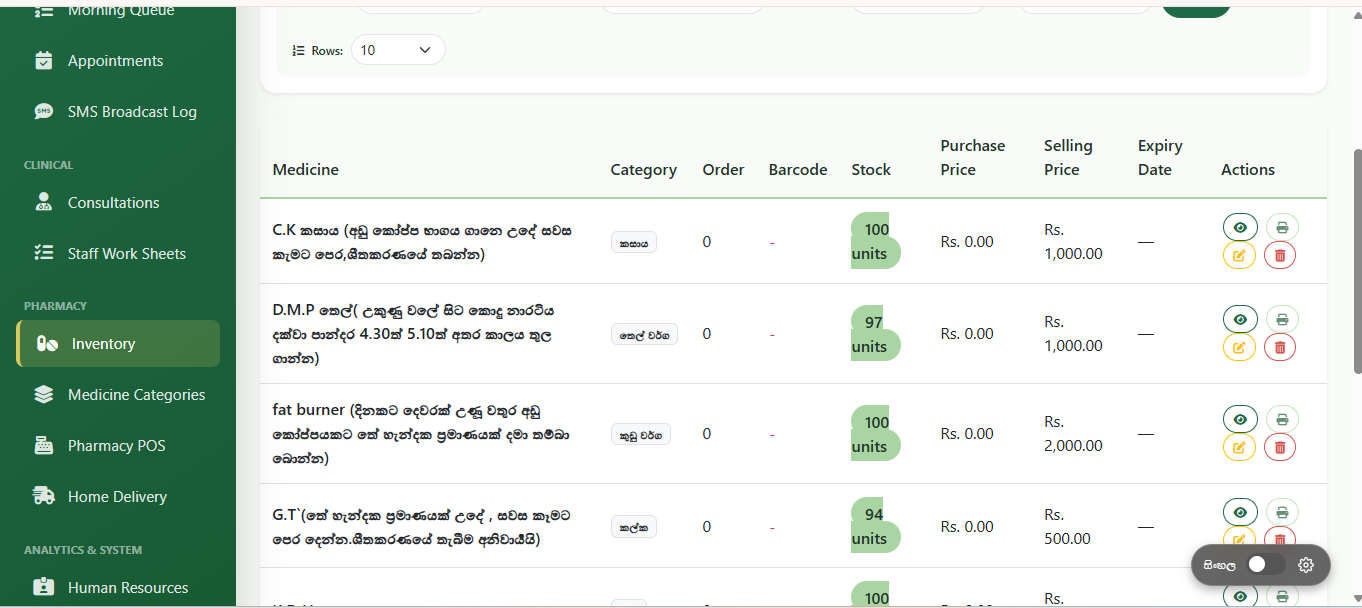View details of G.T medicine row
The image size is (1362, 608).
click(1240, 512)
